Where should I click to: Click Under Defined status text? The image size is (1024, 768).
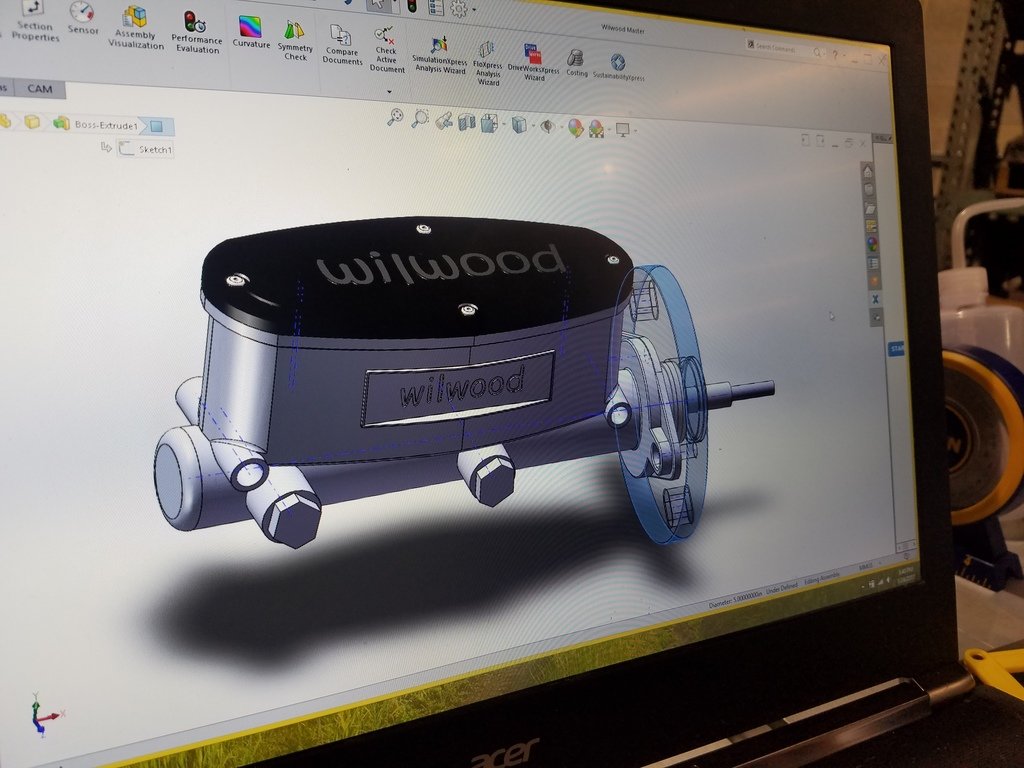782,588
